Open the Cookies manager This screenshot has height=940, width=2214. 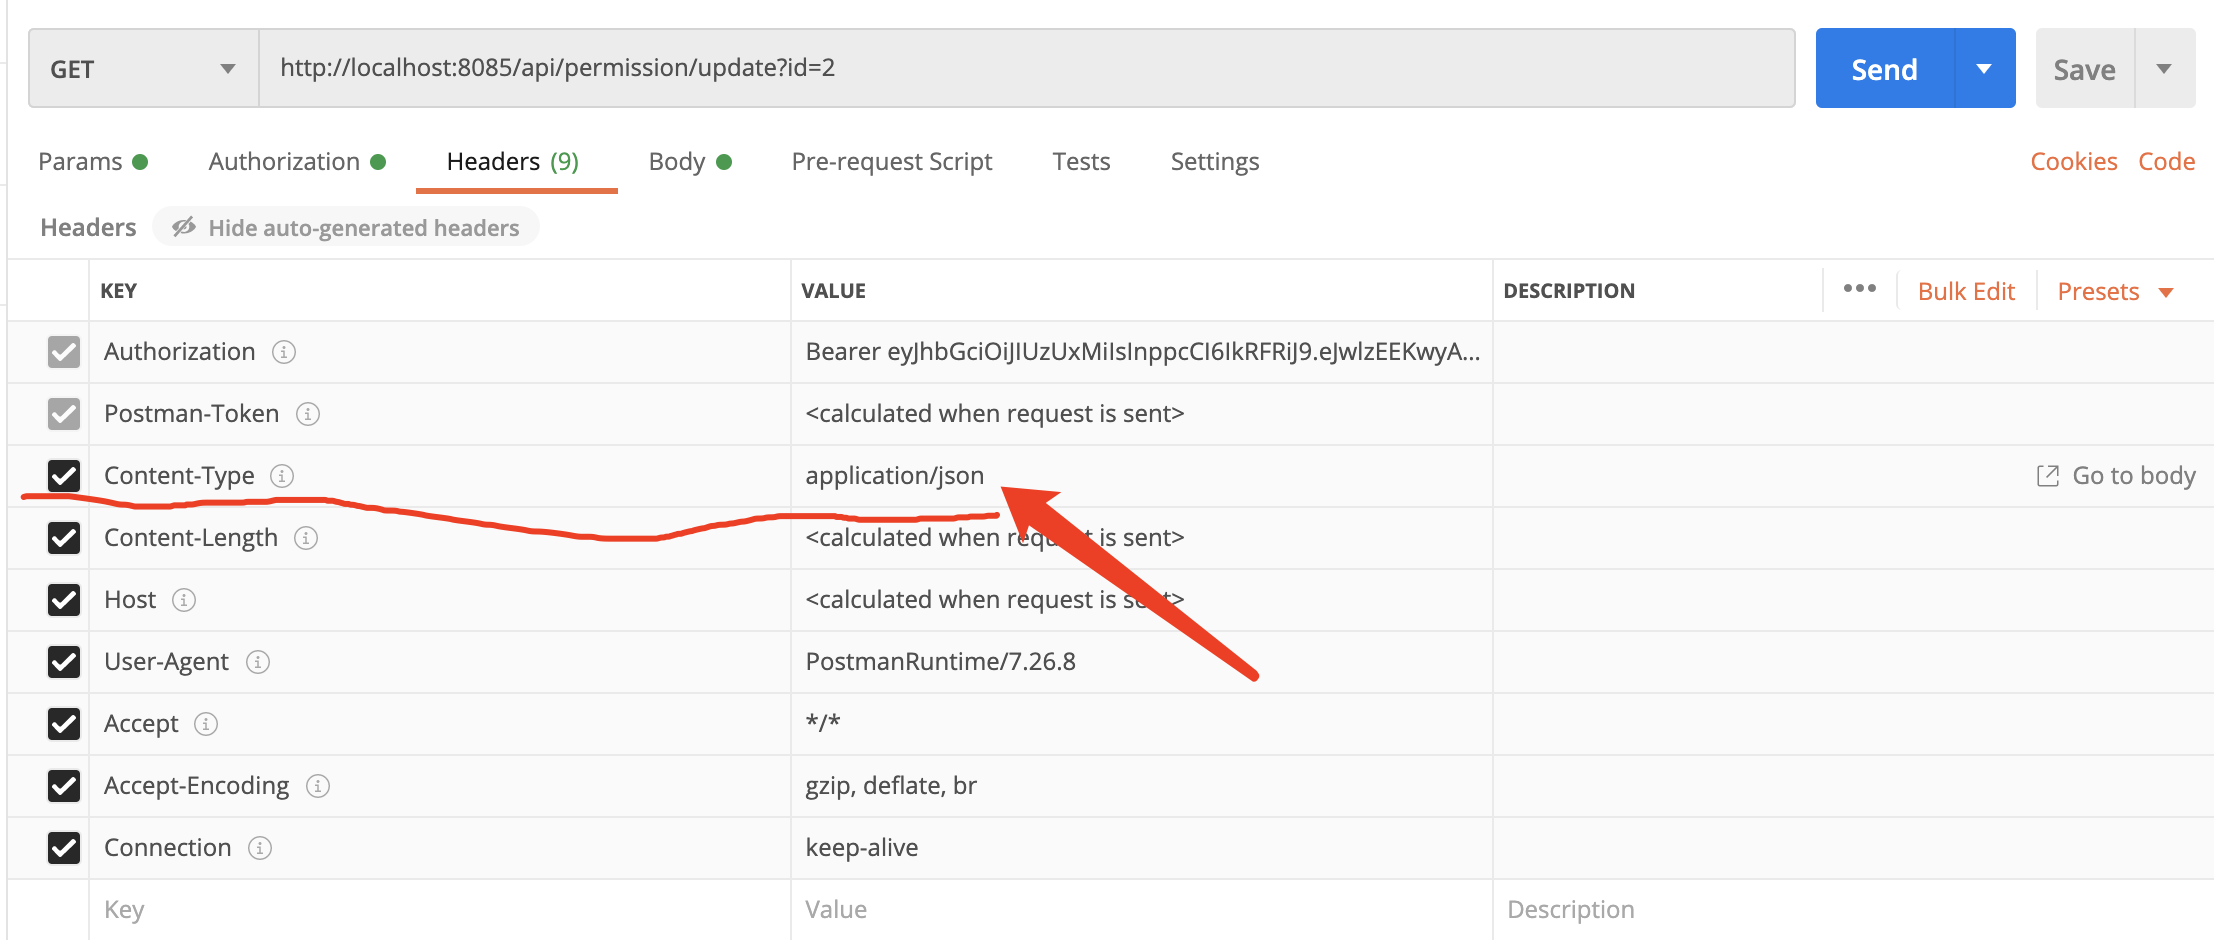(x=2073, y=161)
